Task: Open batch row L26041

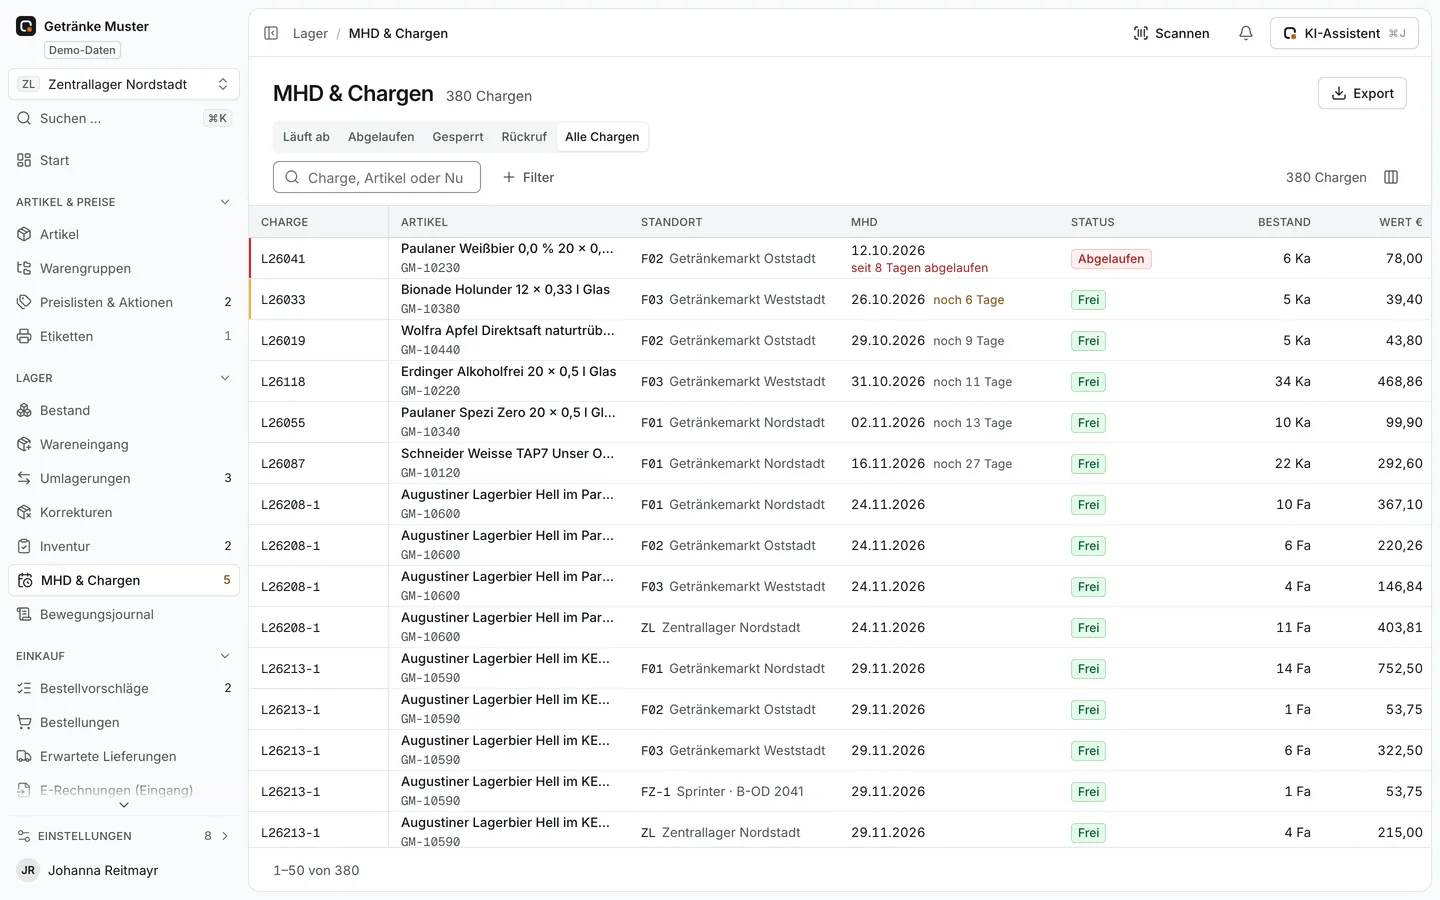Action: tap(840, 258)
